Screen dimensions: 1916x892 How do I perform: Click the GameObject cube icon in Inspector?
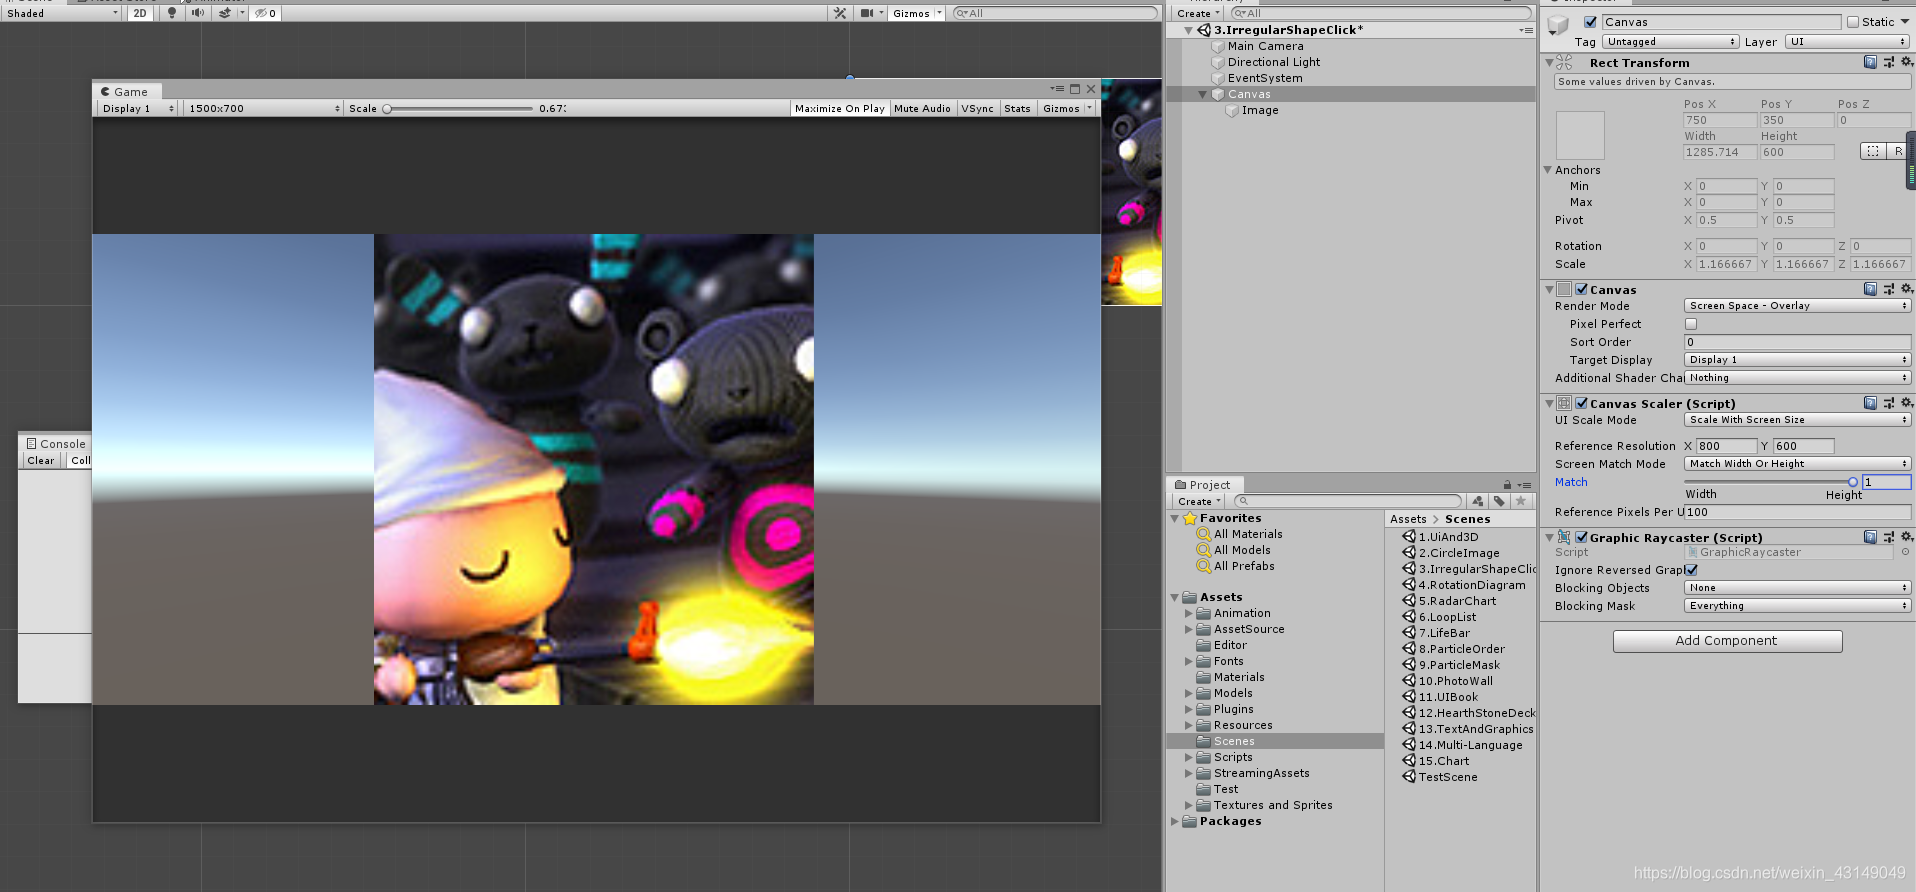coord(1558,25)
